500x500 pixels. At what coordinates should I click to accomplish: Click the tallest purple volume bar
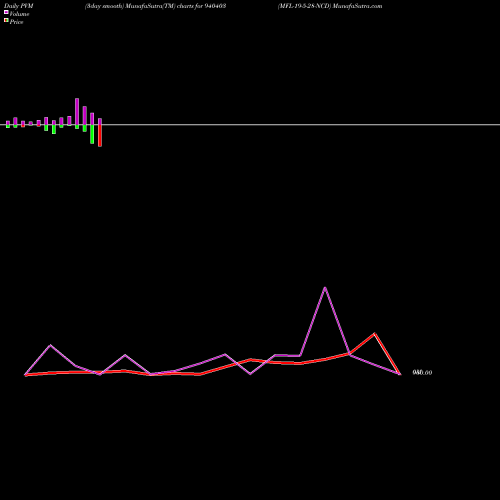[77, 111]
